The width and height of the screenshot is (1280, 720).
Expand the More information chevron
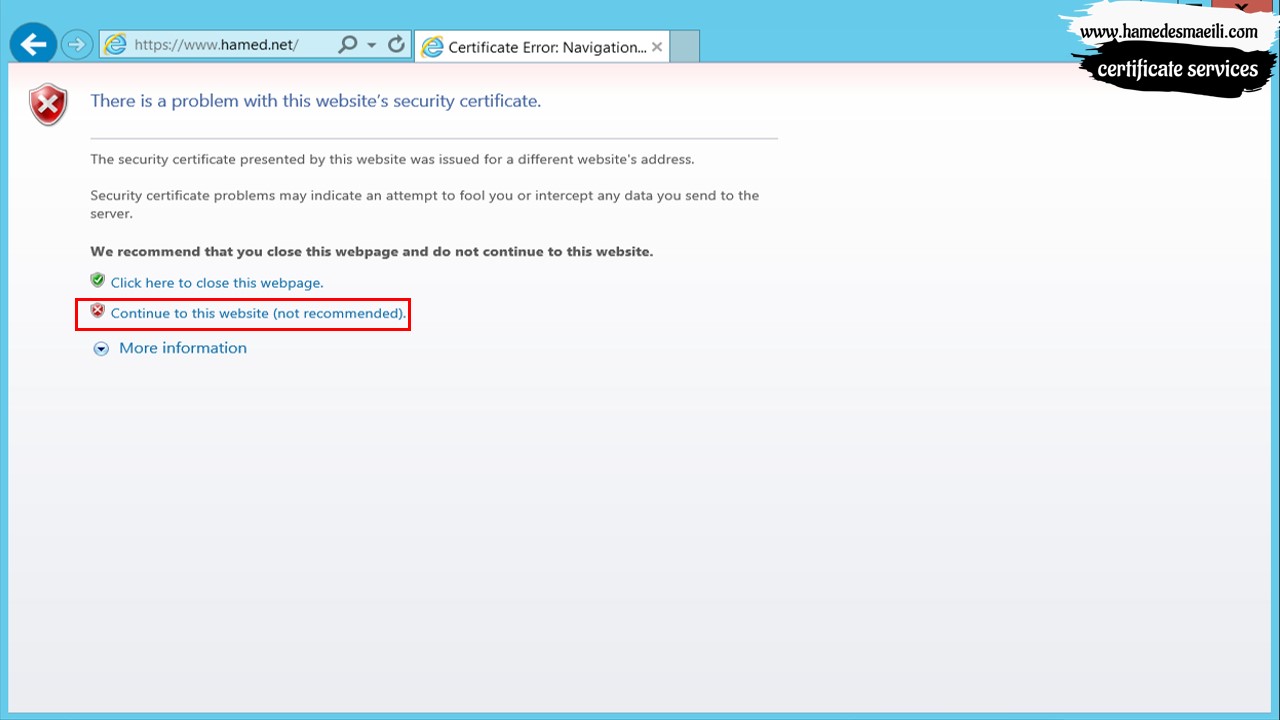pos(101,349)
